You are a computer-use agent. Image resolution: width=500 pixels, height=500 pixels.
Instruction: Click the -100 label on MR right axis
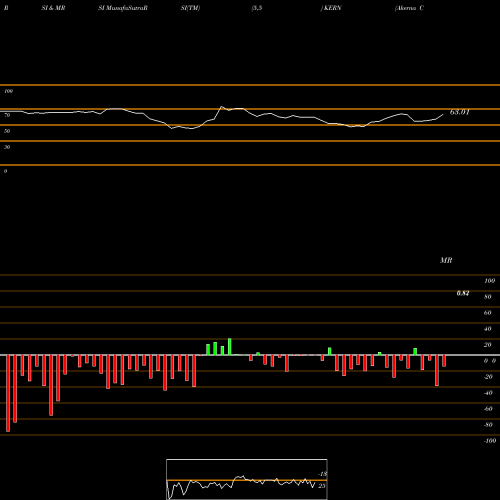pos(490,441)
